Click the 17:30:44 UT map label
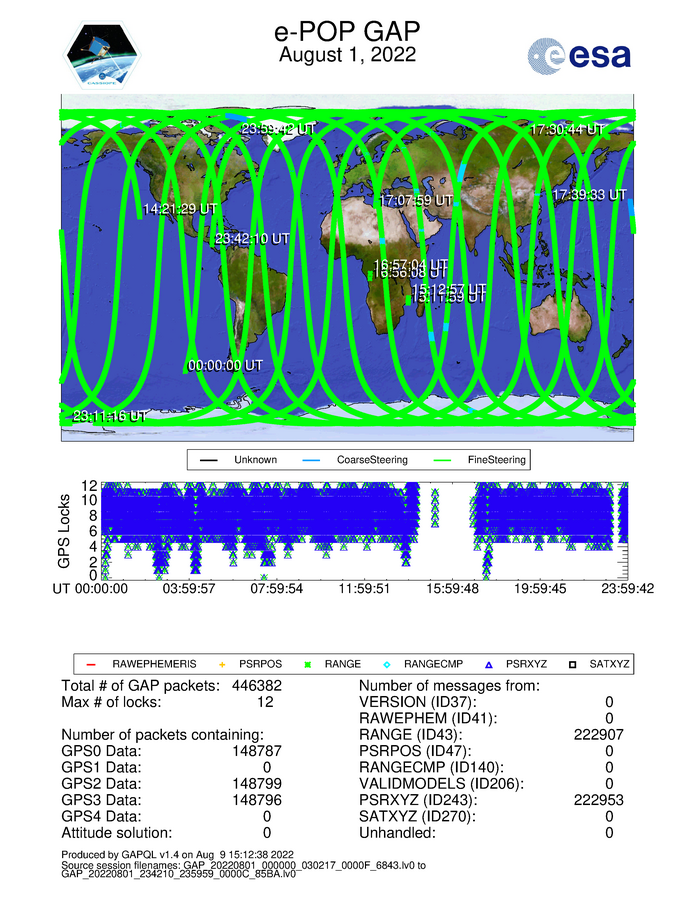 click(567, 129)
